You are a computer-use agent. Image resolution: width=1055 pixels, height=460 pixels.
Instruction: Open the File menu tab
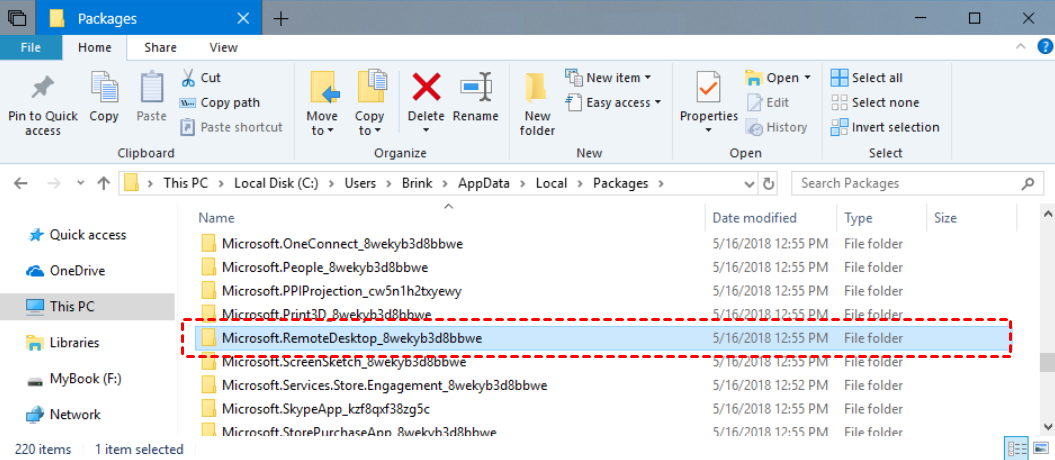(x=30, y=47)
